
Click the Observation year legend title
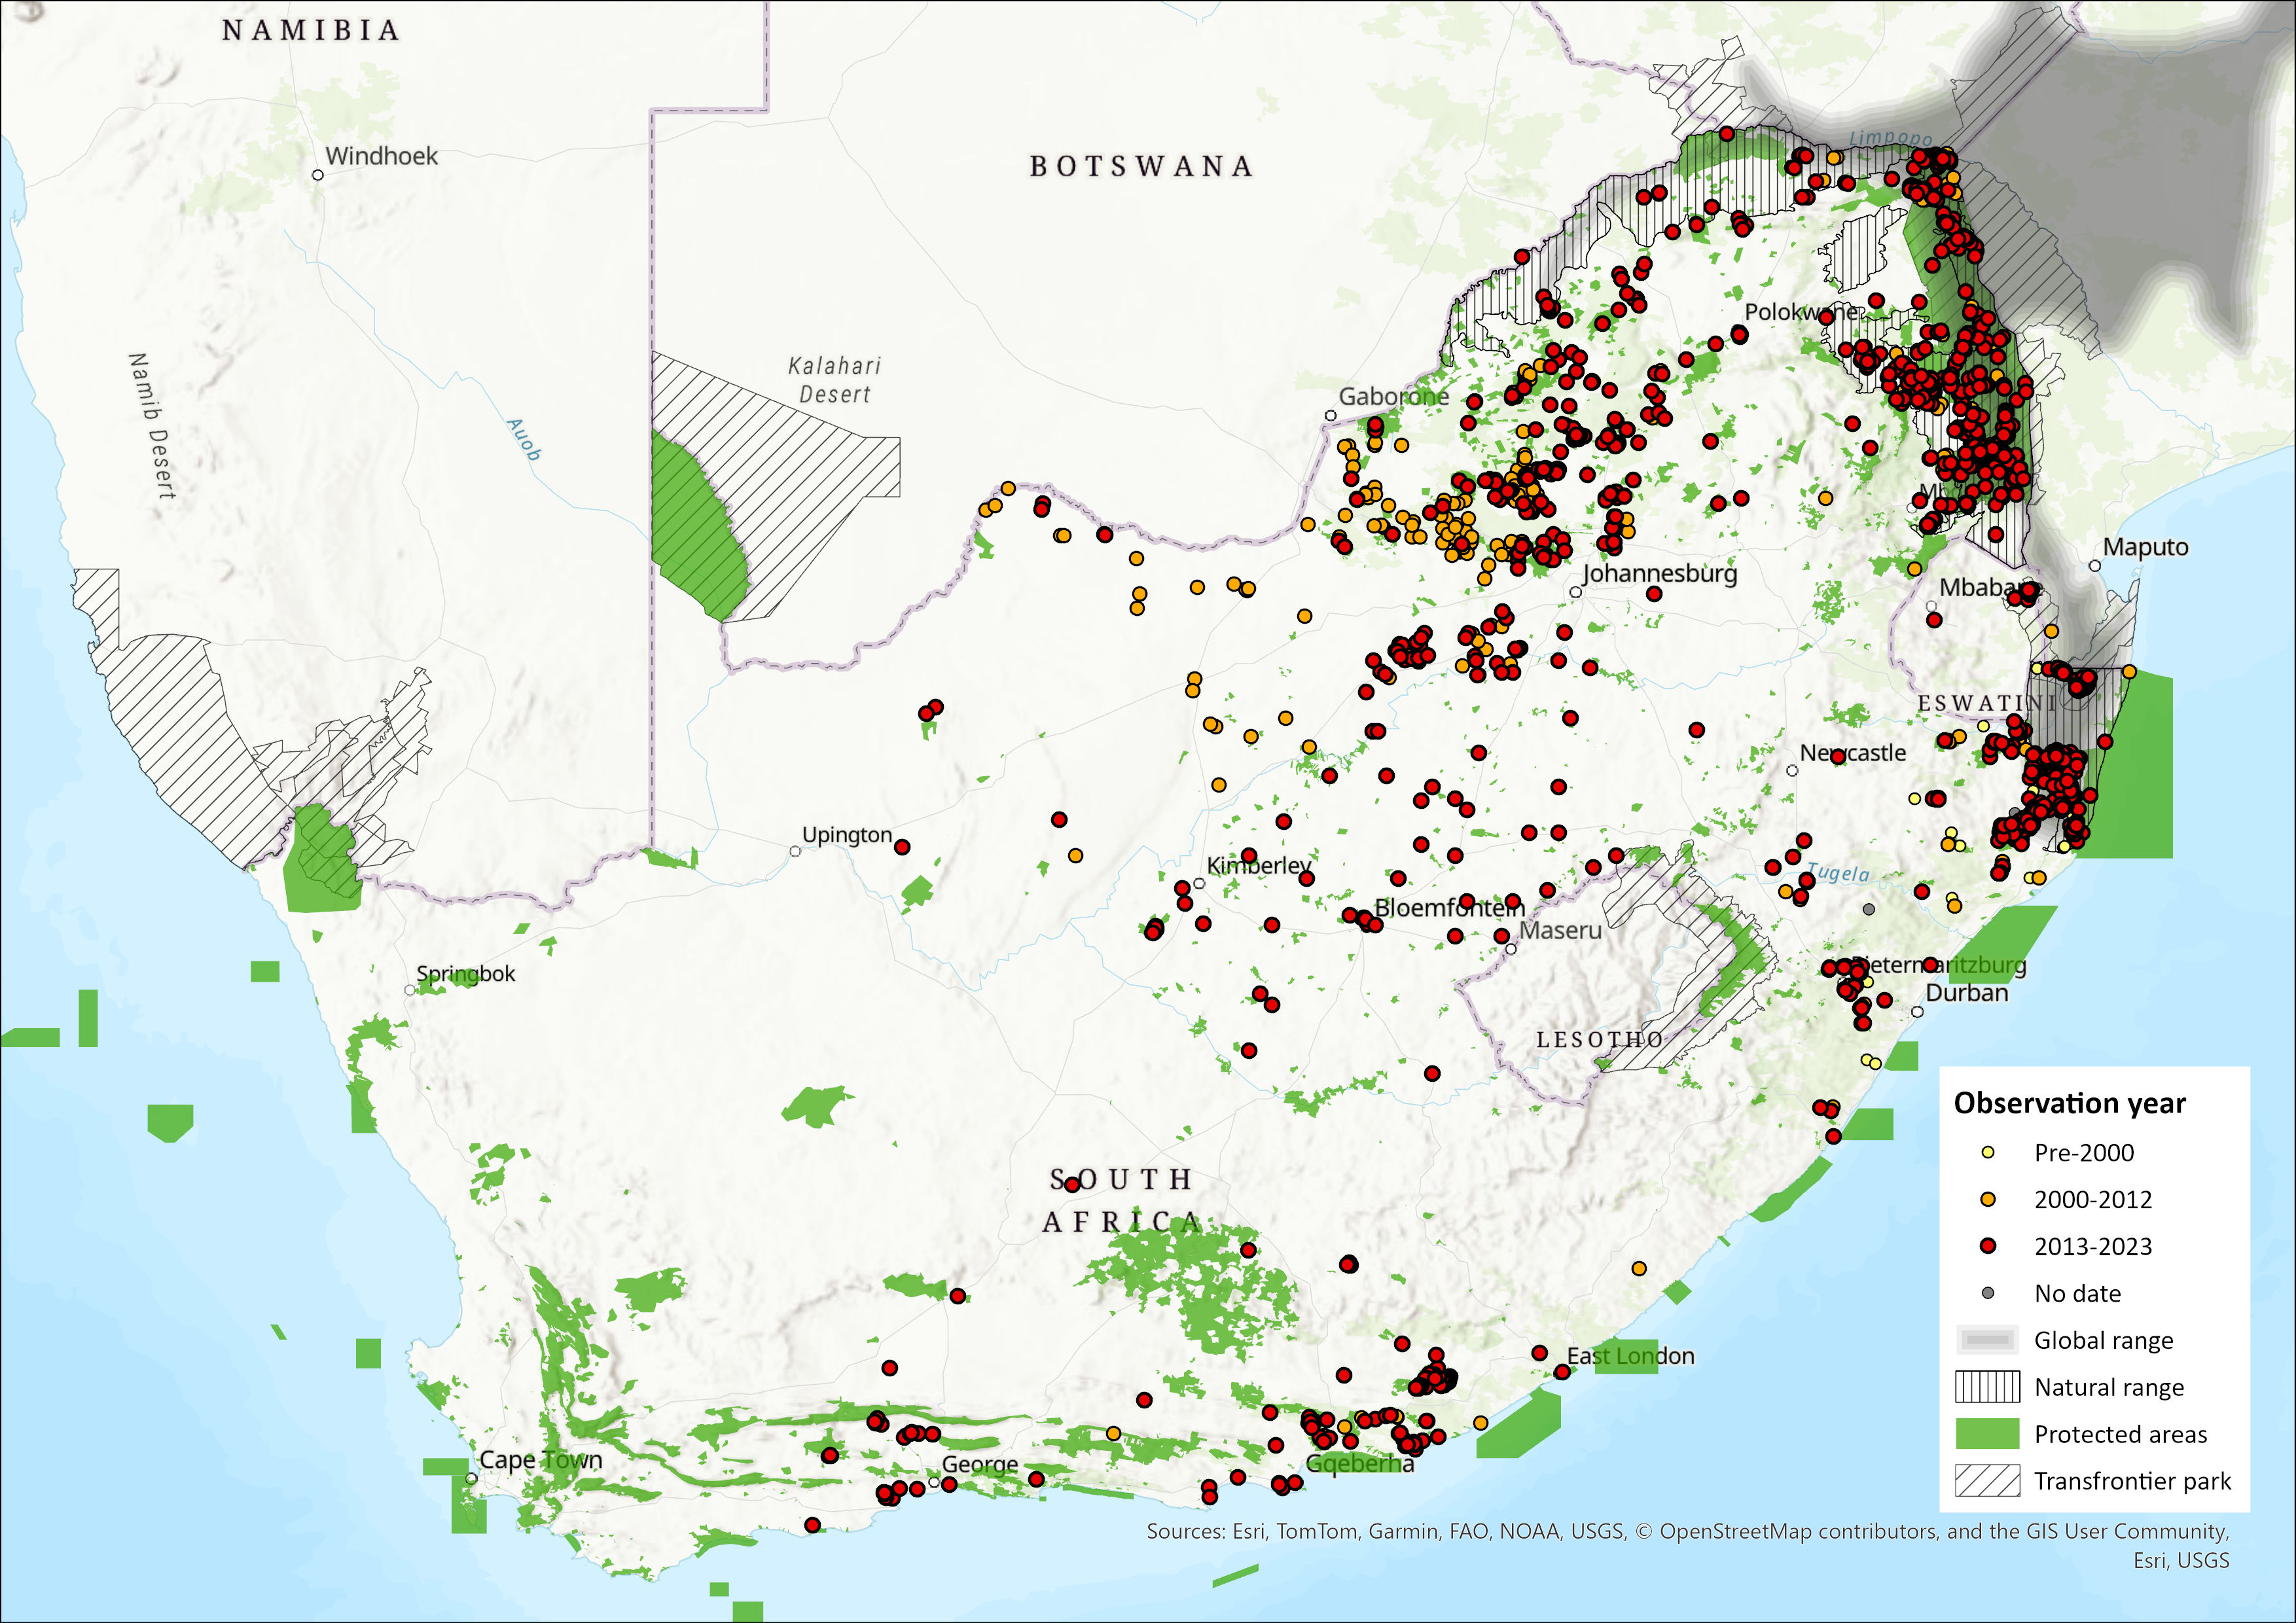[x=2069, y=1103]
